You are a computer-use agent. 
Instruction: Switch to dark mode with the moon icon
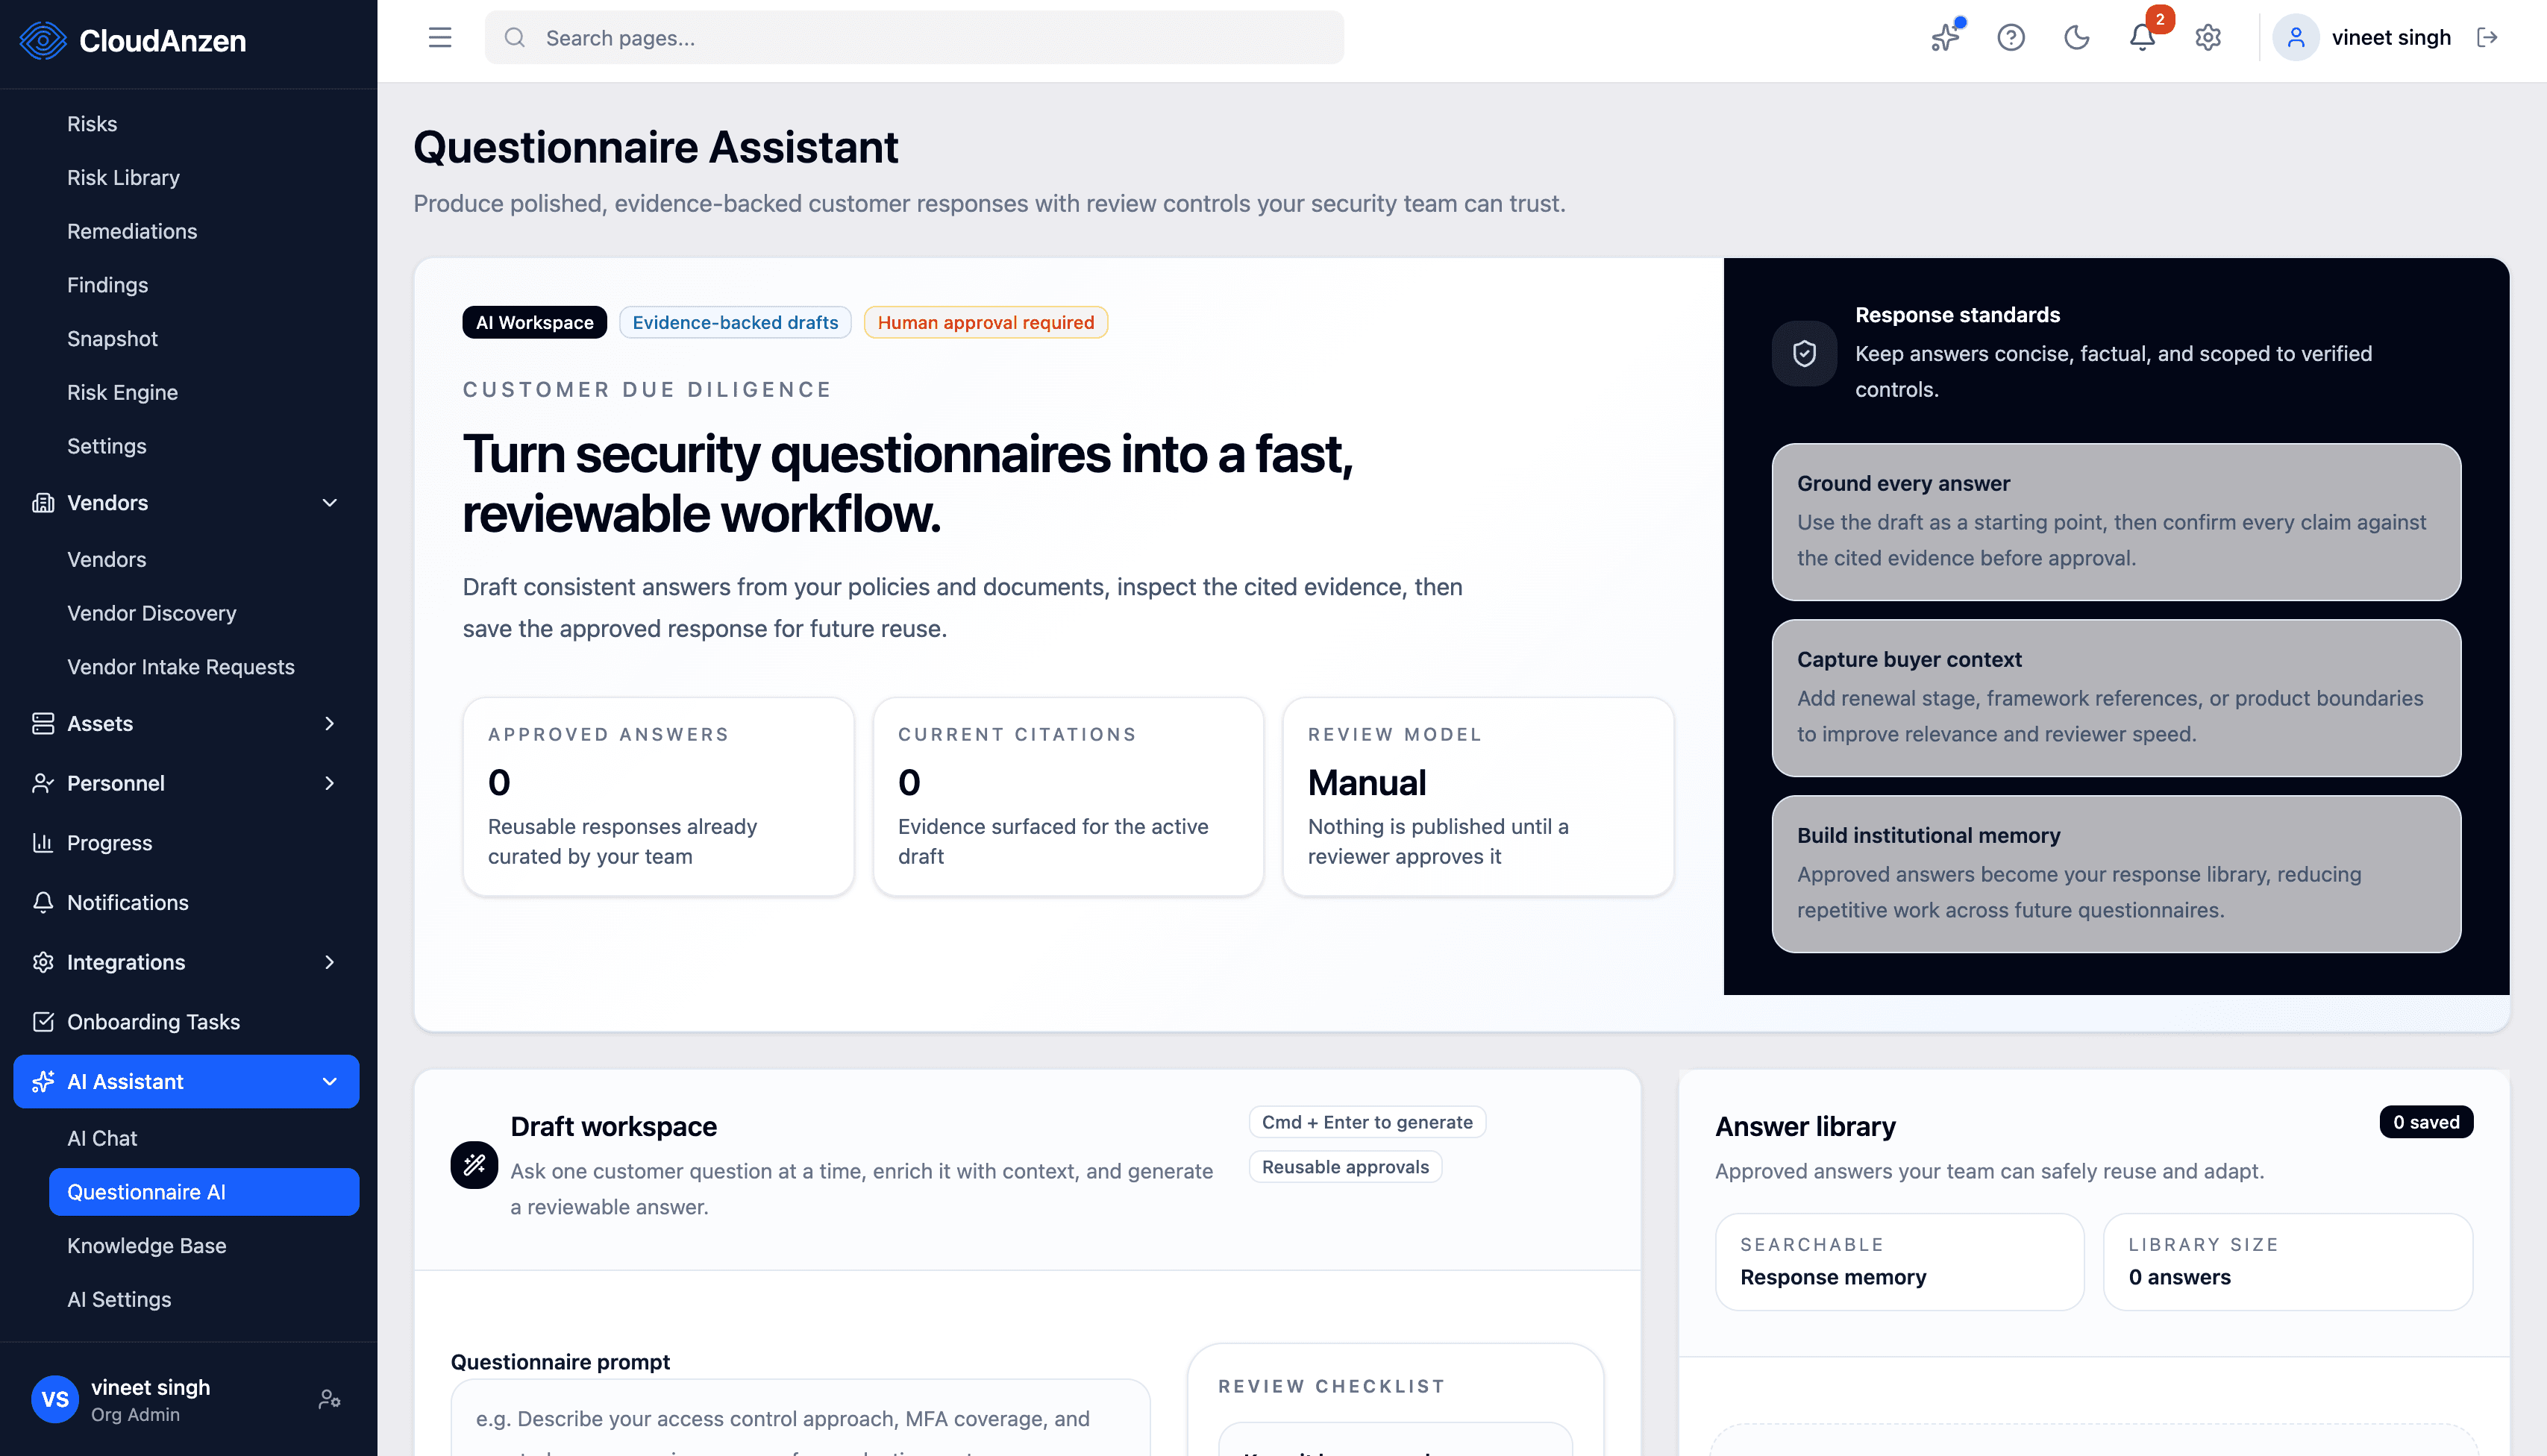[x=2077, y=38]
